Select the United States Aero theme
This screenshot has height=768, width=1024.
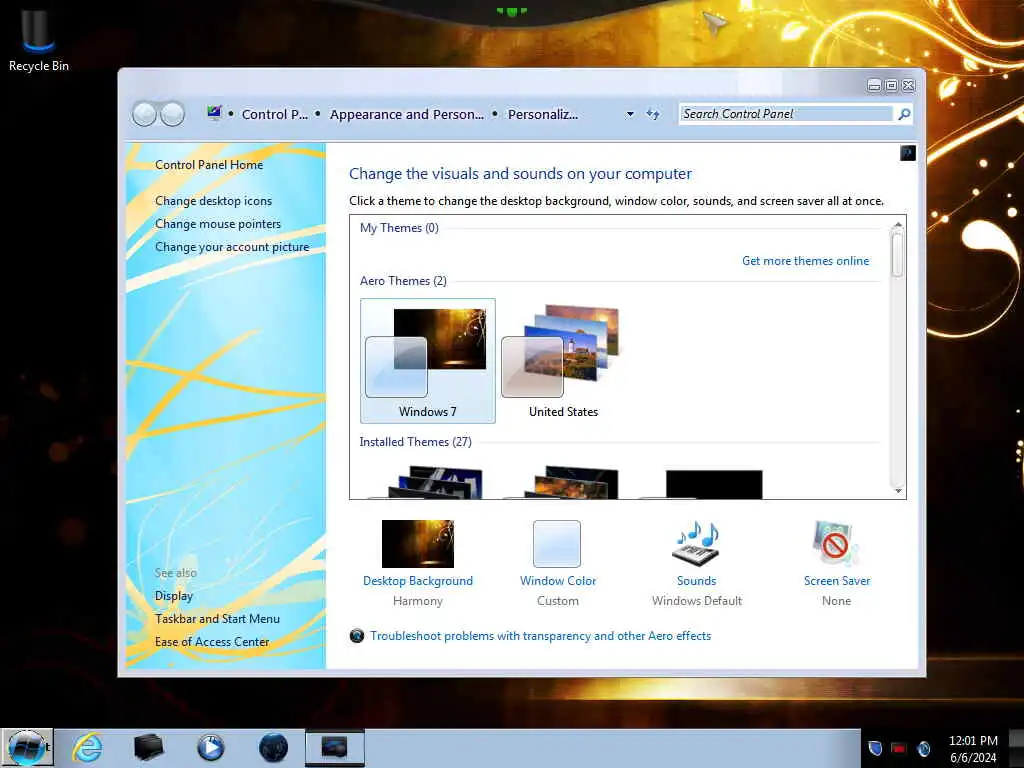pyautogui.click(x=563, y=360)
